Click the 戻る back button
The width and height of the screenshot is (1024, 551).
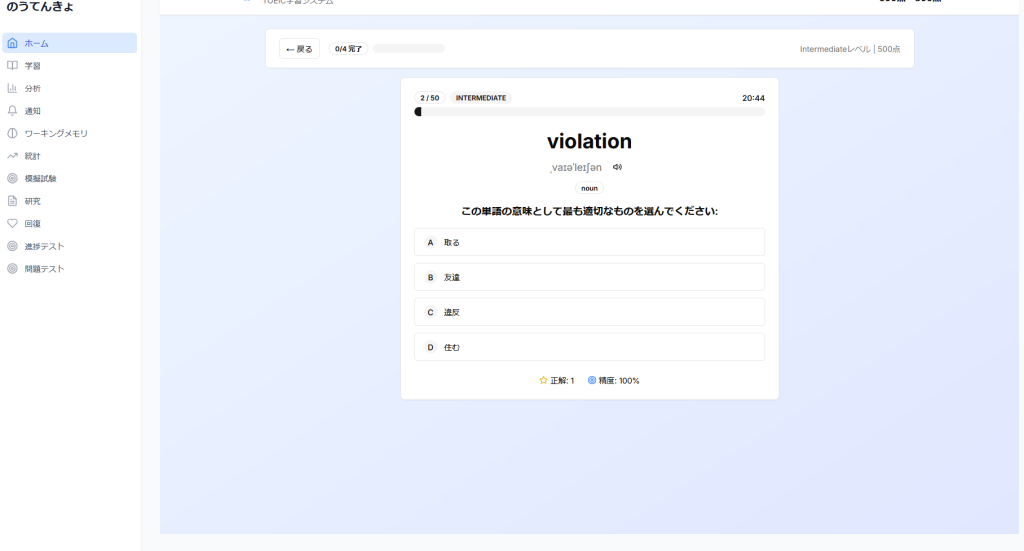(x=299, y=49)
